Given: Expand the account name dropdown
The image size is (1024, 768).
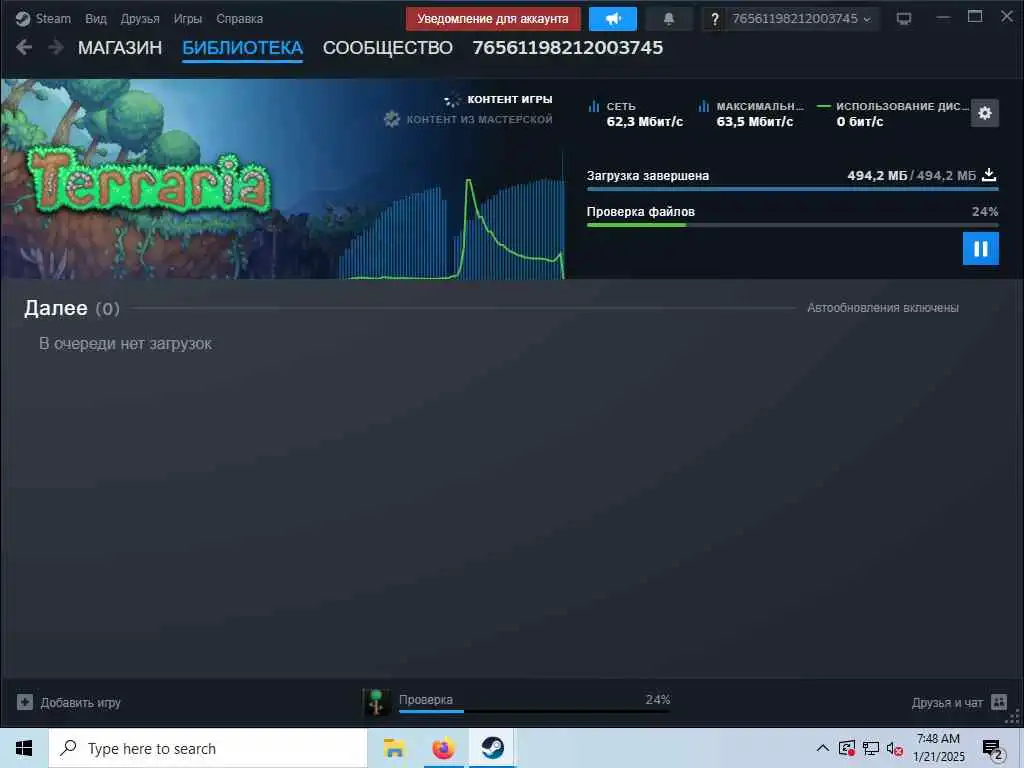Looking at the screenshot, I should coord(801,18).
